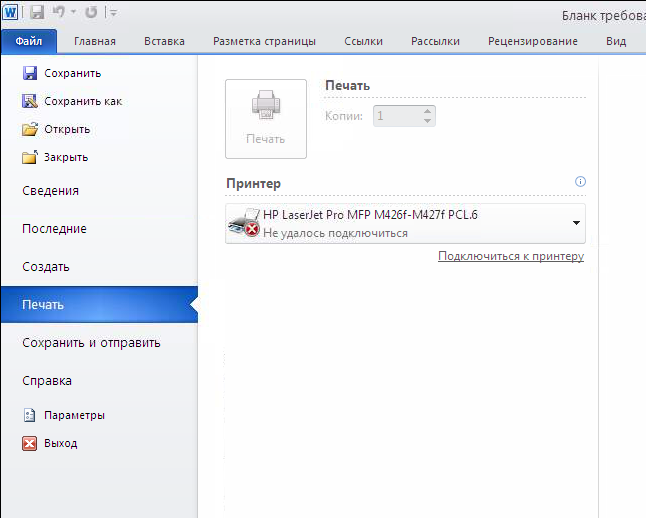This screenshot has height=518, width=646.
Task: Click the Закрыть folder icon
Action: [30, 157]
